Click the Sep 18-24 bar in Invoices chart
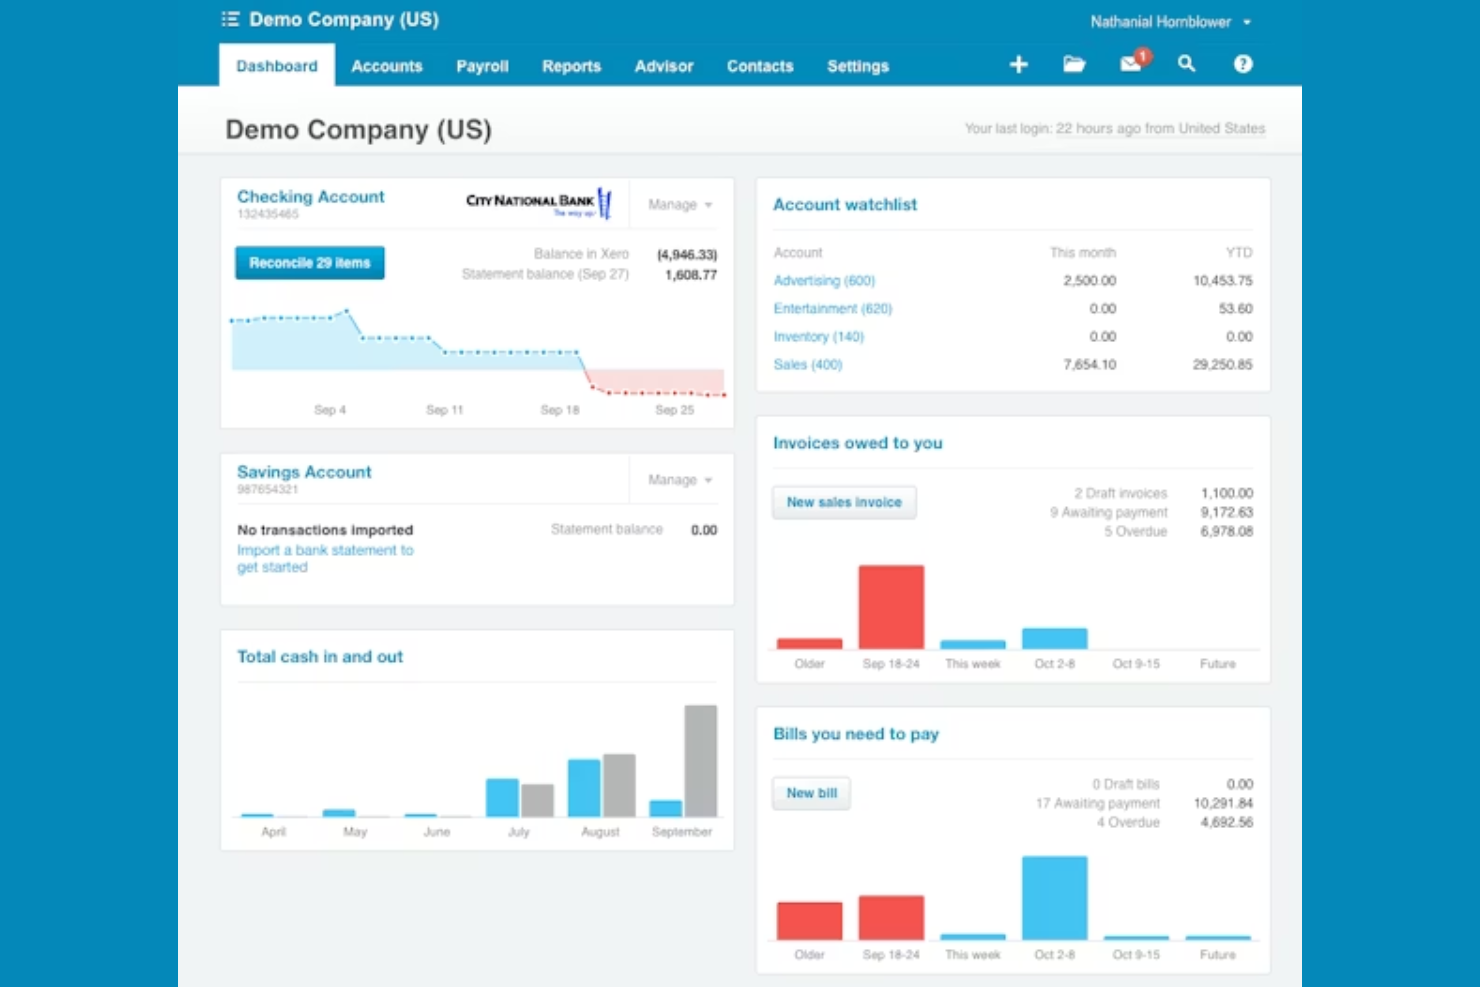Screen dimensions: 1480x987 pos(890,605)
